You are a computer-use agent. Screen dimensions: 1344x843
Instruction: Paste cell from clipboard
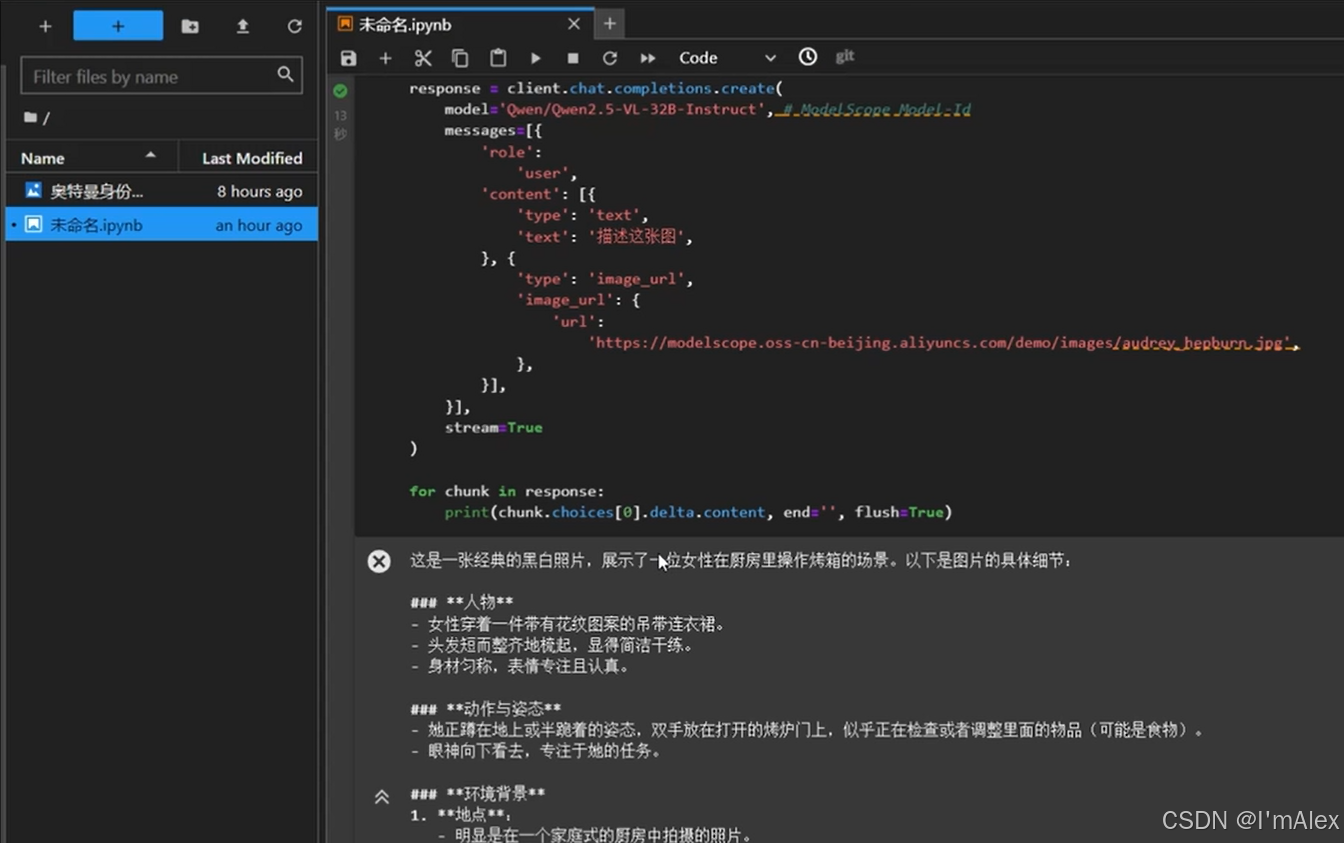coord(498,58)
